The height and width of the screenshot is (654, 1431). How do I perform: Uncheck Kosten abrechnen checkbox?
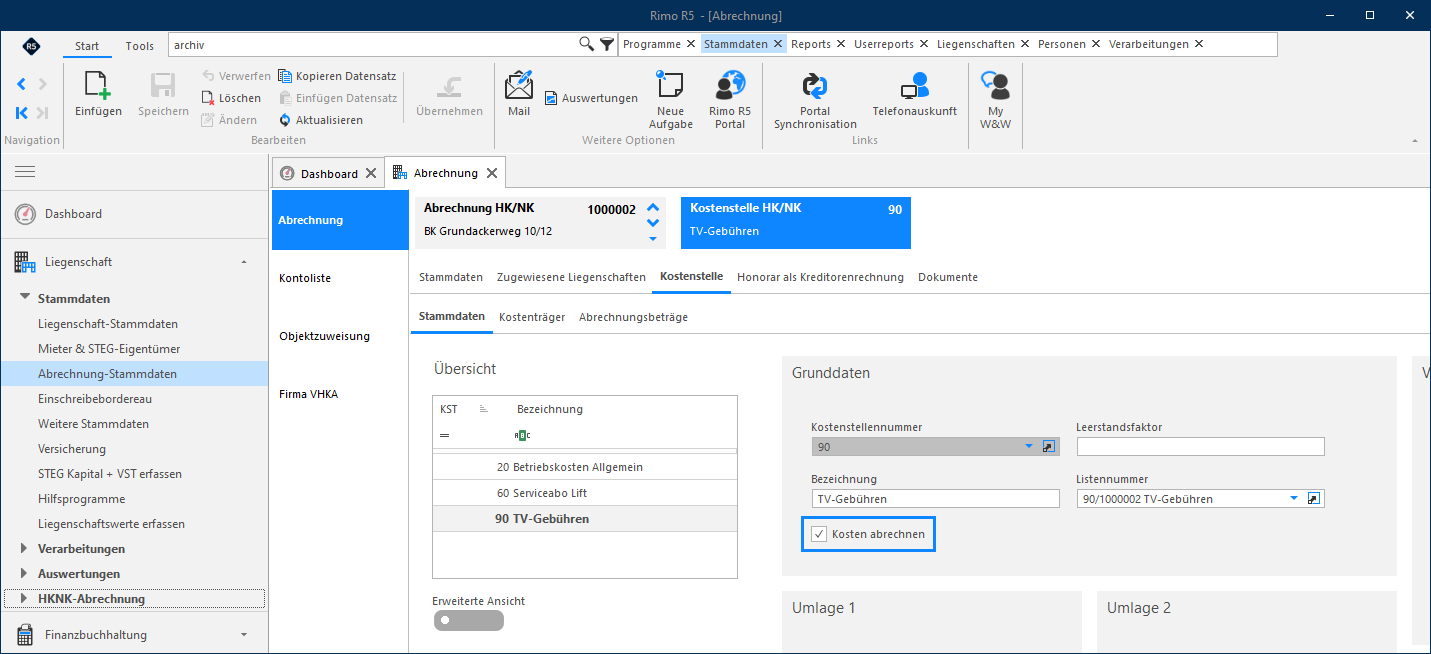[819, 534]
